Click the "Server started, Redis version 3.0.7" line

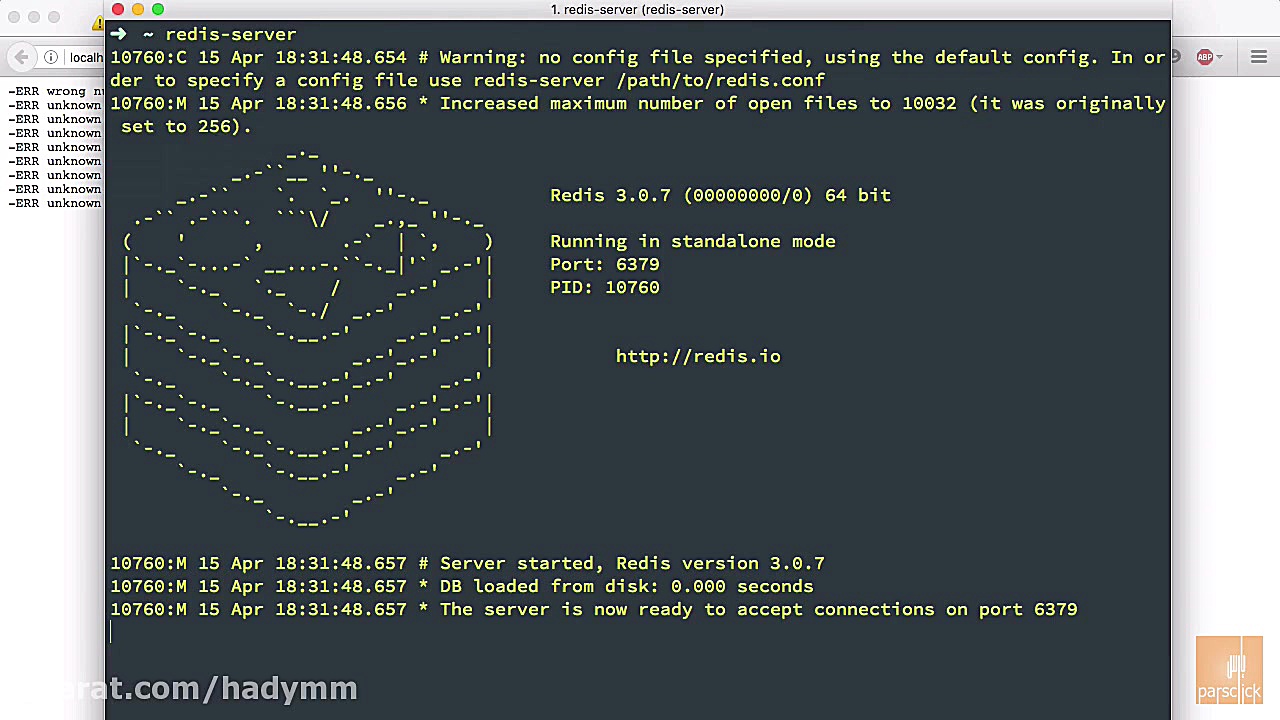[632, 563]
